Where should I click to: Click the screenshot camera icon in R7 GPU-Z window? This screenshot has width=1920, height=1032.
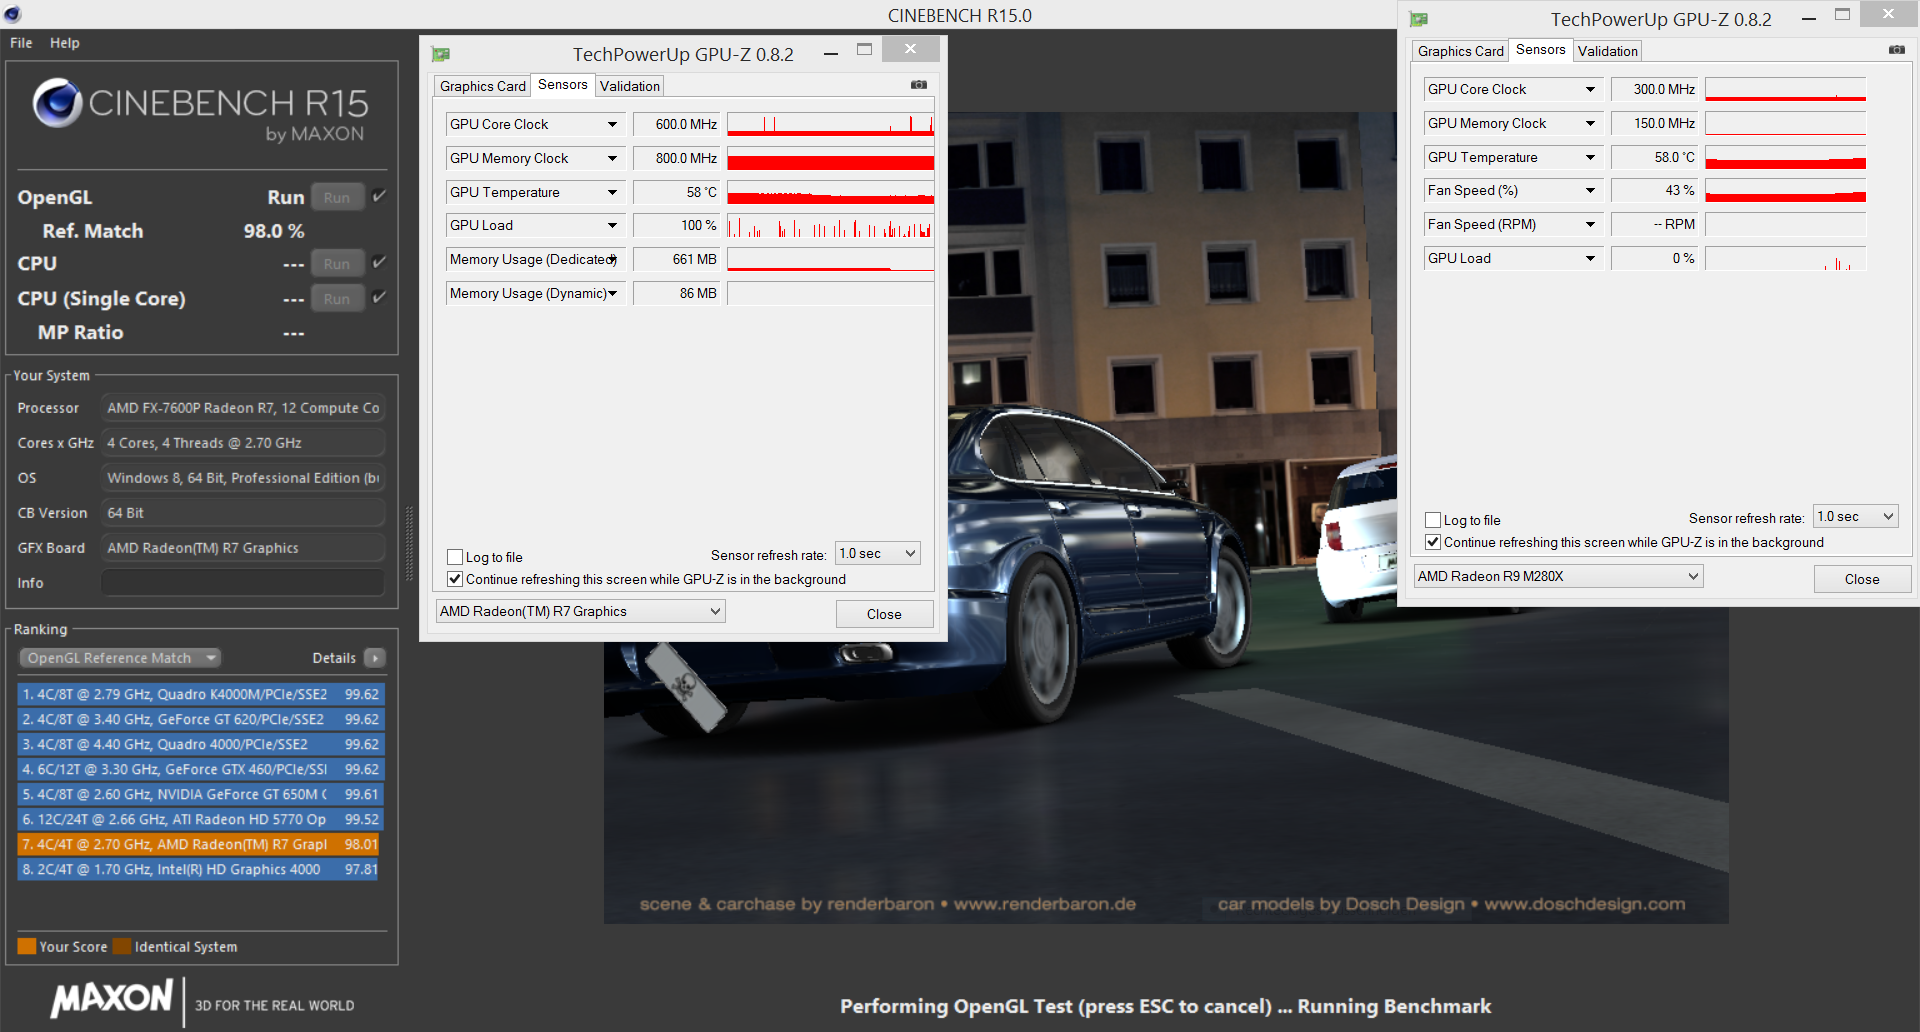point(919,85)
